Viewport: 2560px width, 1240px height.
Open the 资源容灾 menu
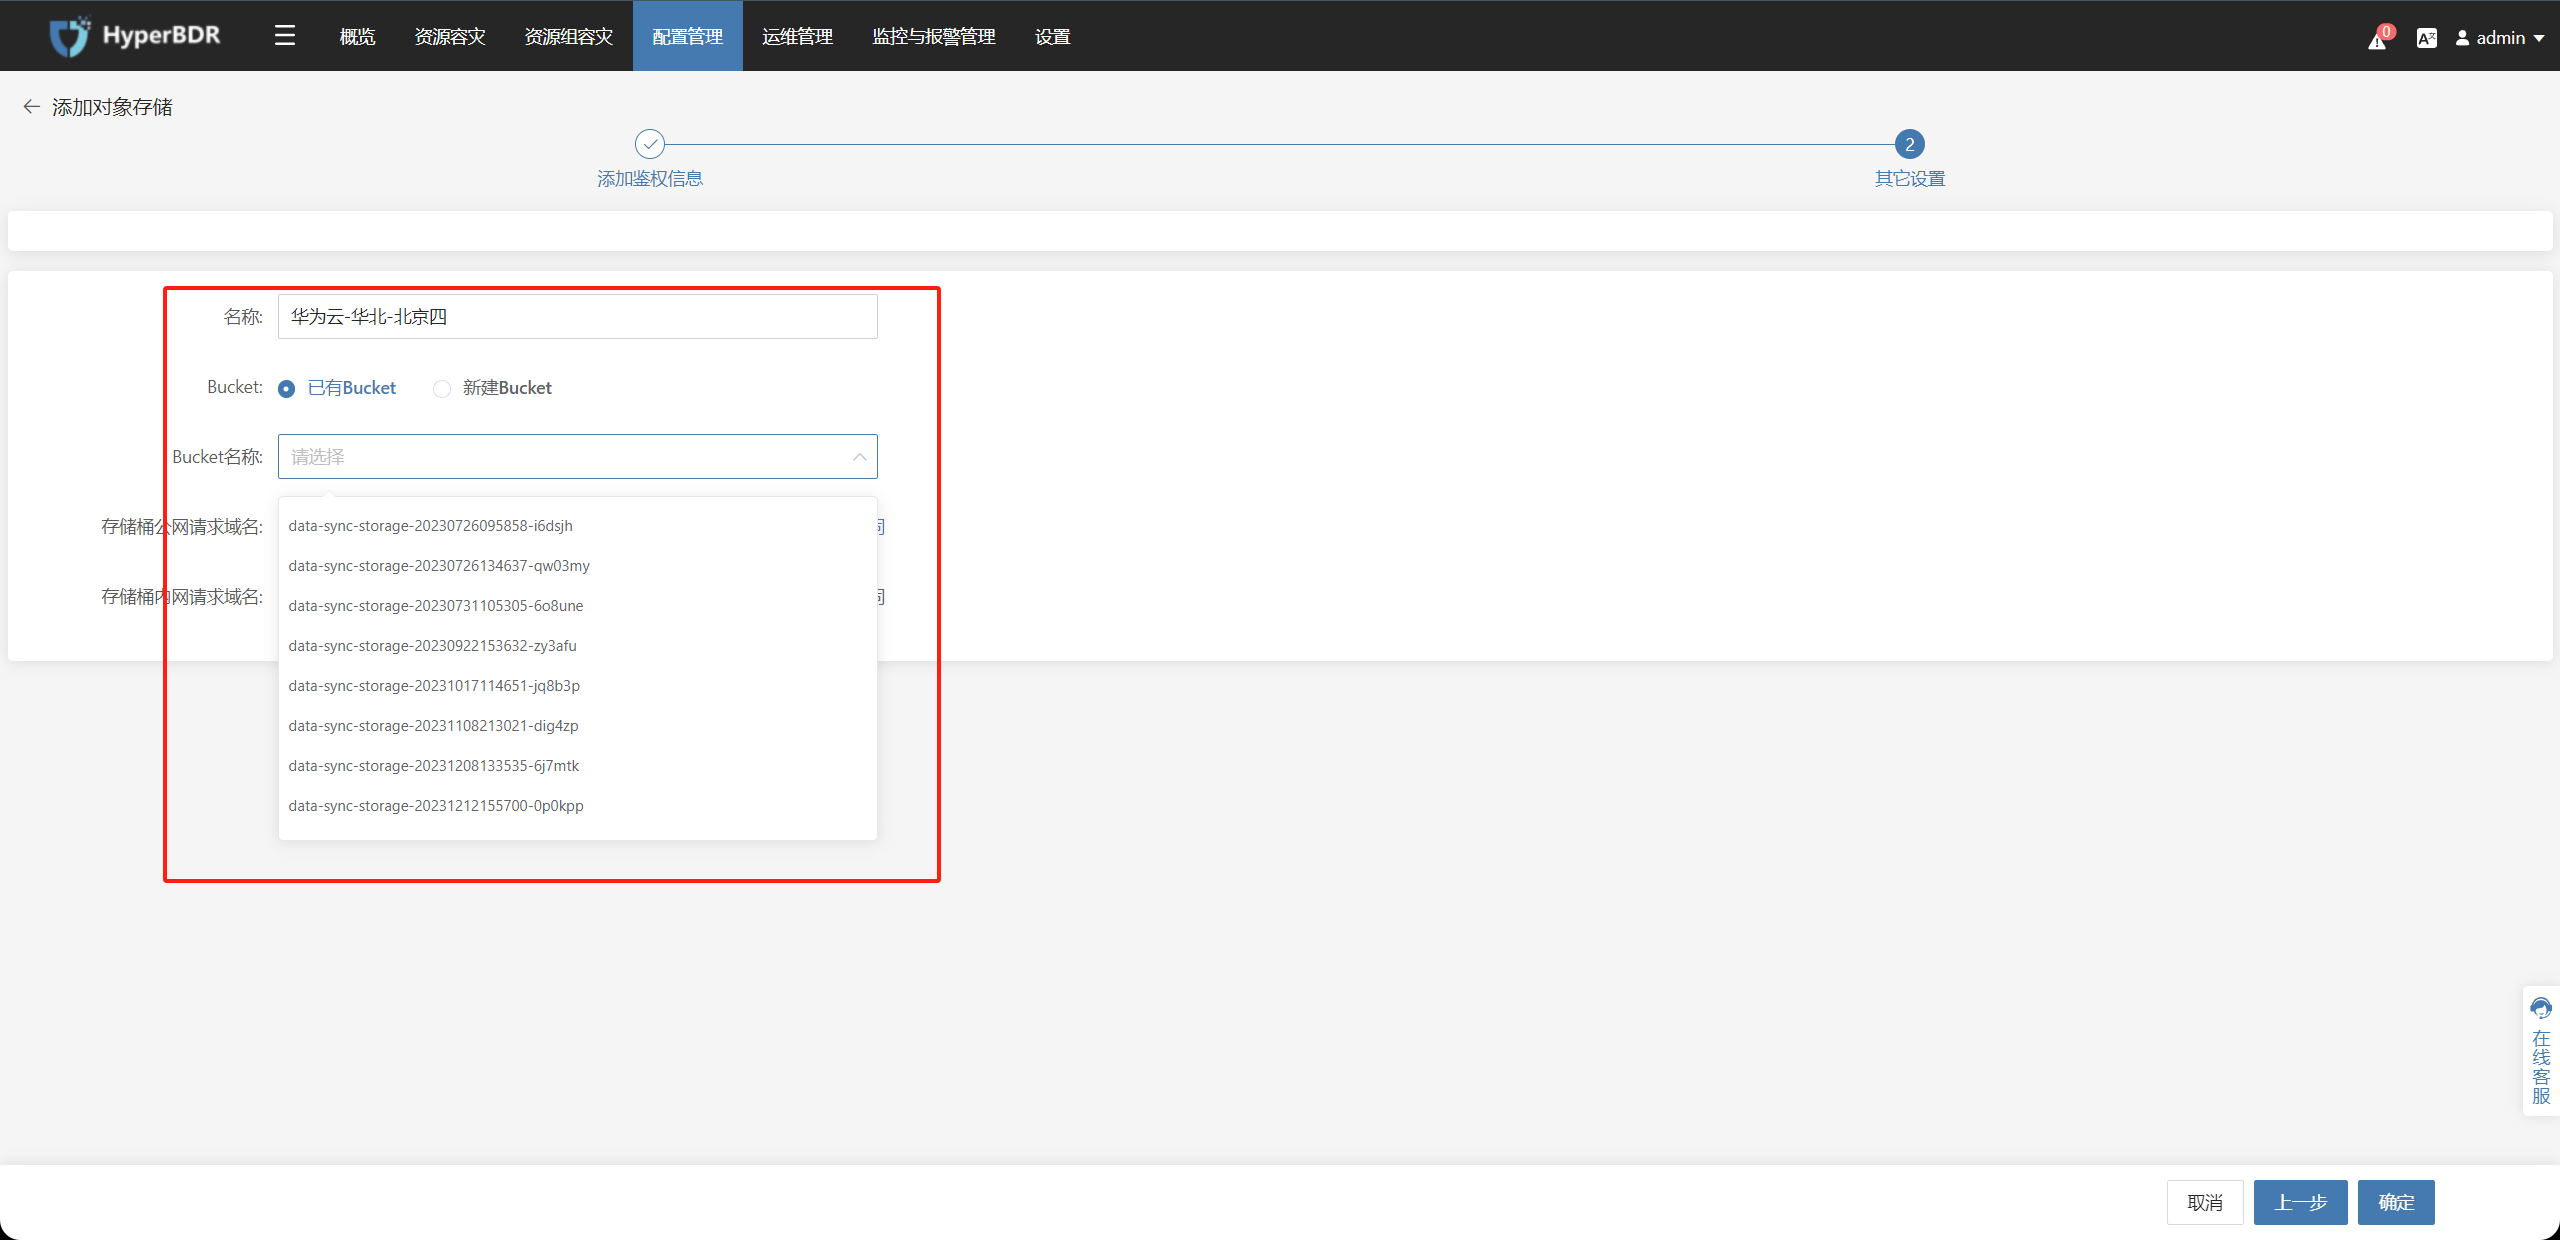450,36
